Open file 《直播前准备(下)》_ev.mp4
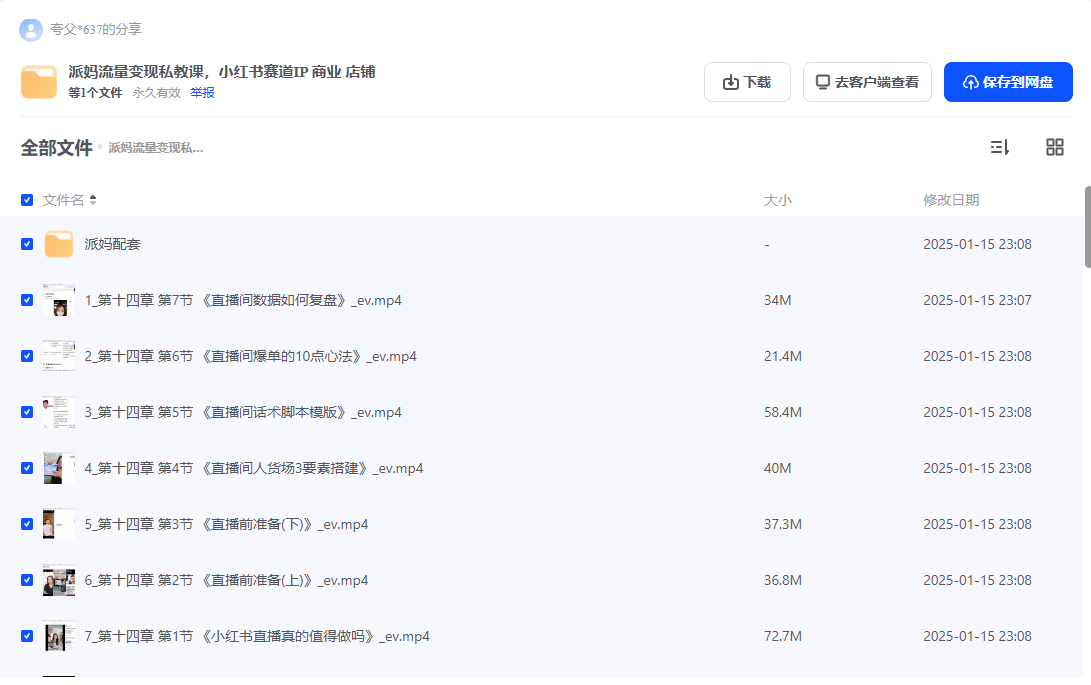Image resolution: width=1091 pixels, height=685 pixels. (x=226, y=524)
